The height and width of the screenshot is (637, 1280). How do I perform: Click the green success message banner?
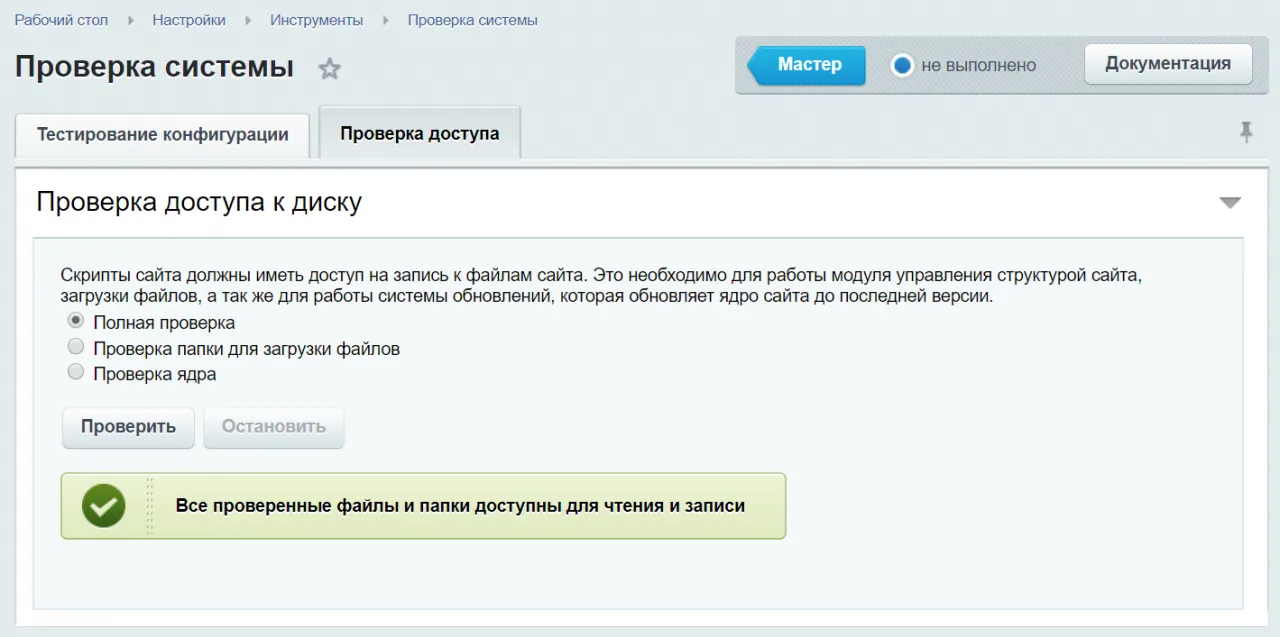[422, 505]
